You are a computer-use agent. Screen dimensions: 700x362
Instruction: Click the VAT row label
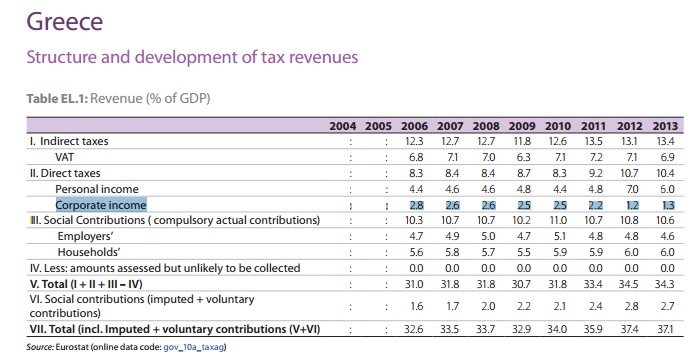pos(65,157)
